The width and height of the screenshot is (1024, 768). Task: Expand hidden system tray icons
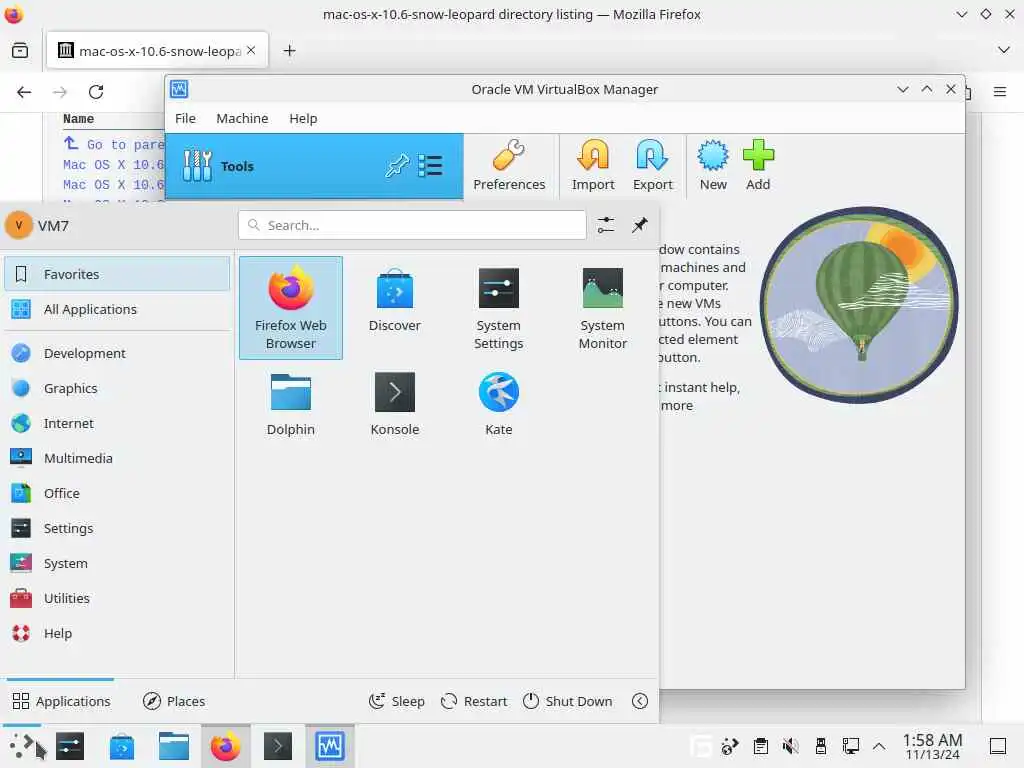coord(879,746)
